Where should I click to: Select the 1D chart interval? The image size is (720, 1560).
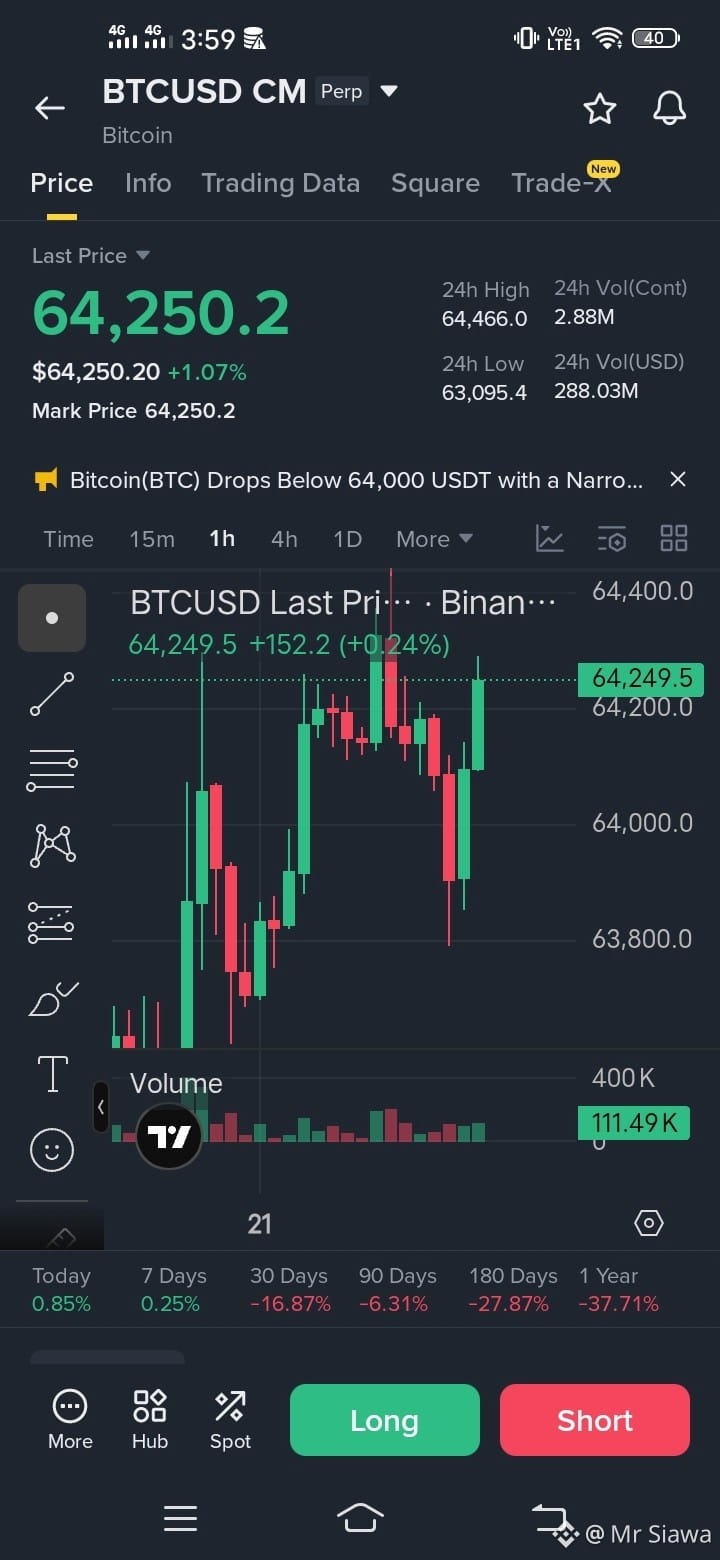point(347,539)
